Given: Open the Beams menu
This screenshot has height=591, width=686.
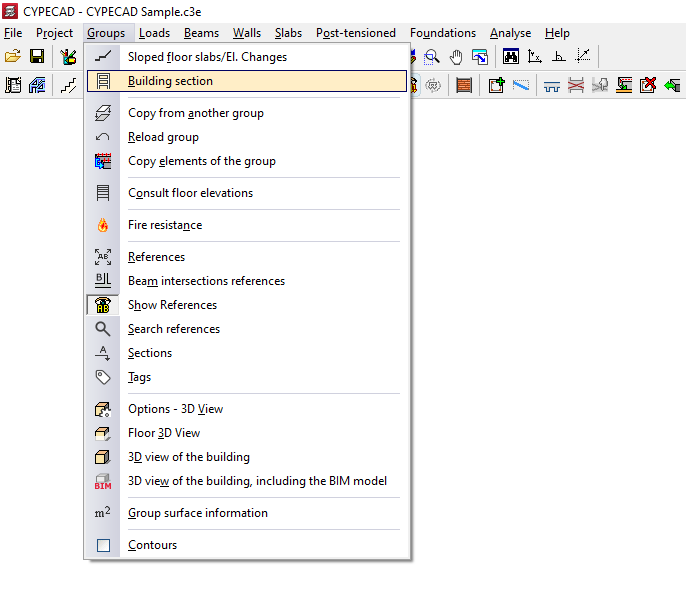Looking at the screenshot, I should tap(201, 33).
